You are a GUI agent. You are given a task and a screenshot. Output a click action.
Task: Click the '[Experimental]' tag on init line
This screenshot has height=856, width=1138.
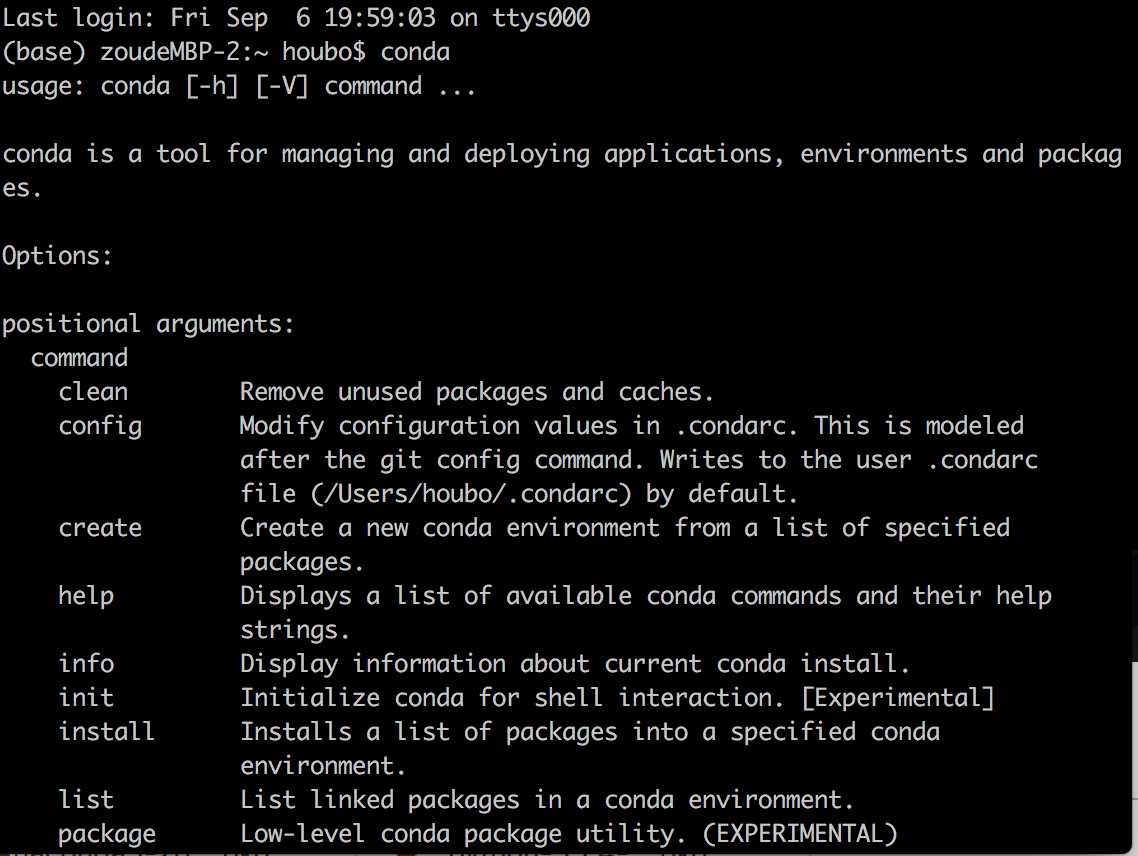click(x=898, y=698)
